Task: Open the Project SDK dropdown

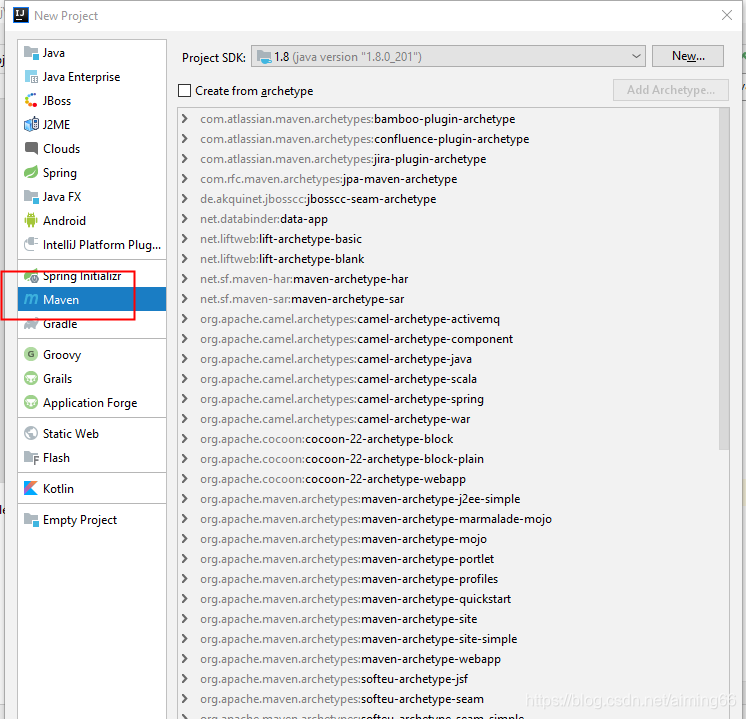Action: pos(448,57)
